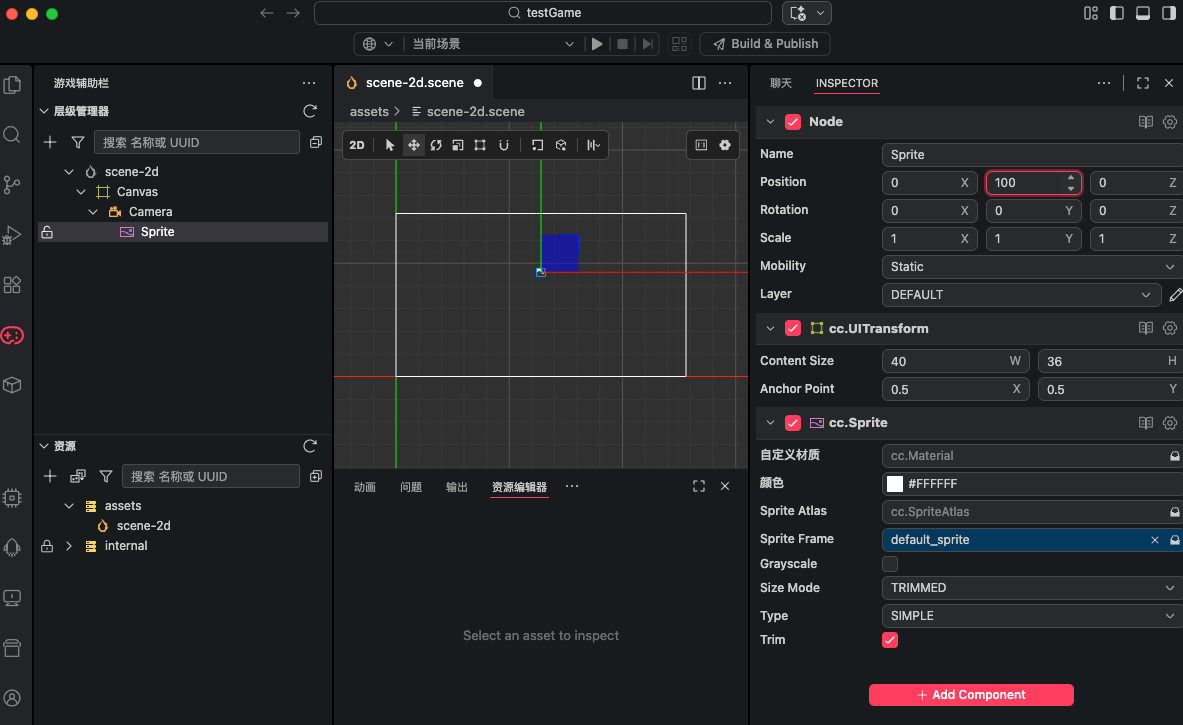The width and height of the screenshot is (1183, 725).
Task: Expand the internal folder in assets
Action: click(x=69, y=545)
